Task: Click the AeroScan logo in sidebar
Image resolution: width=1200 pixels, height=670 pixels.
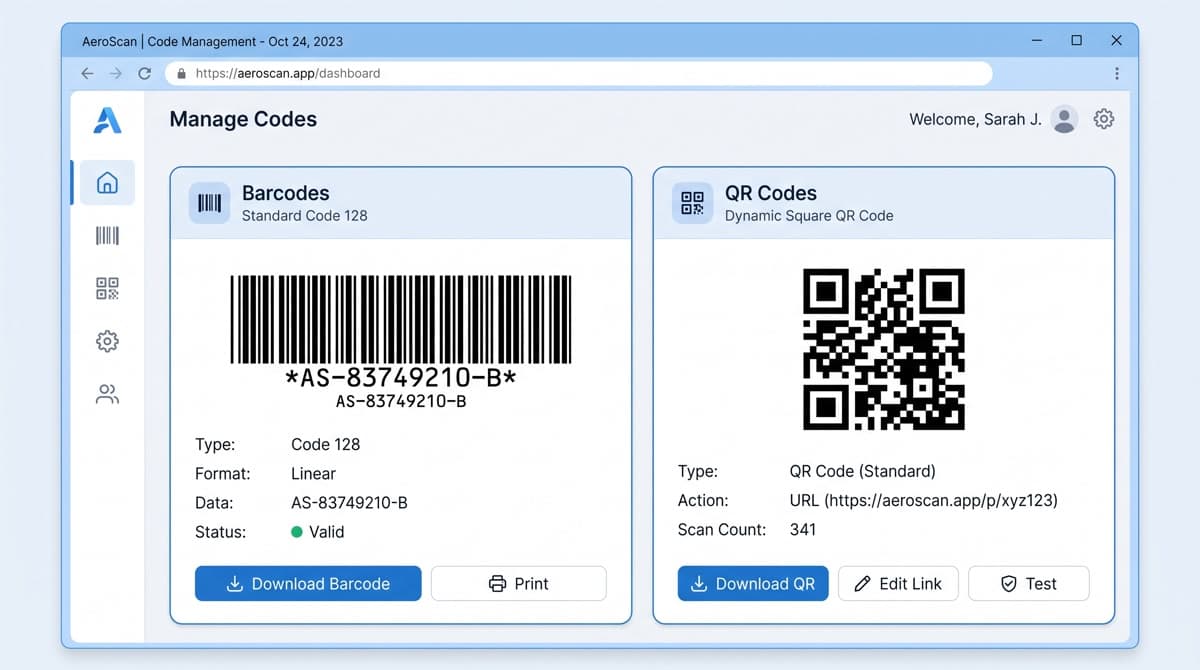Action: (x=107, y=120)
